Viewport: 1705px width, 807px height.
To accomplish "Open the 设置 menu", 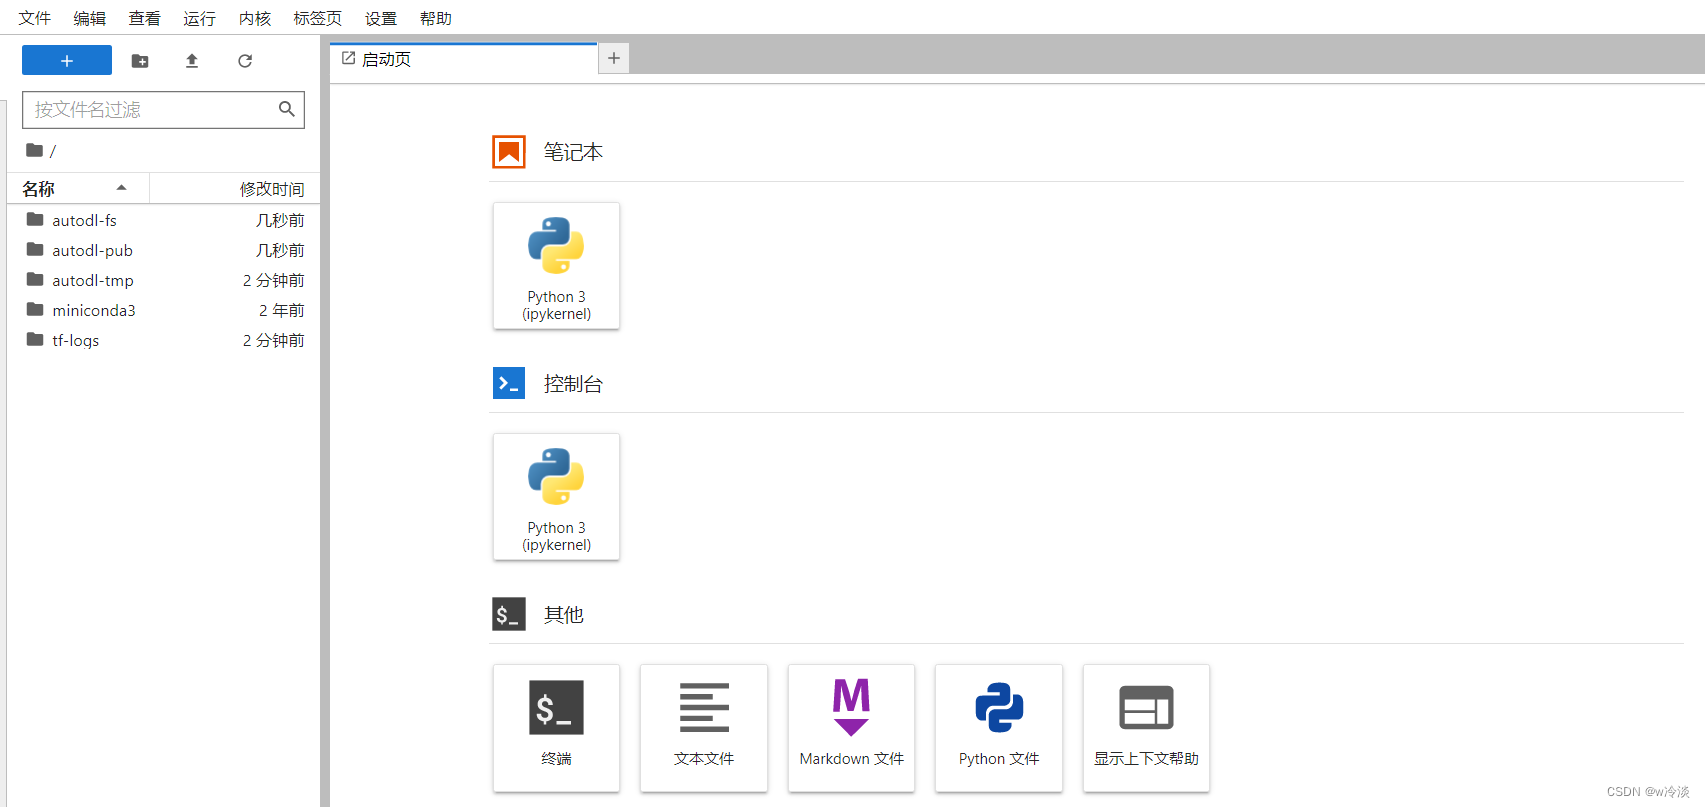I will (381, 18).
